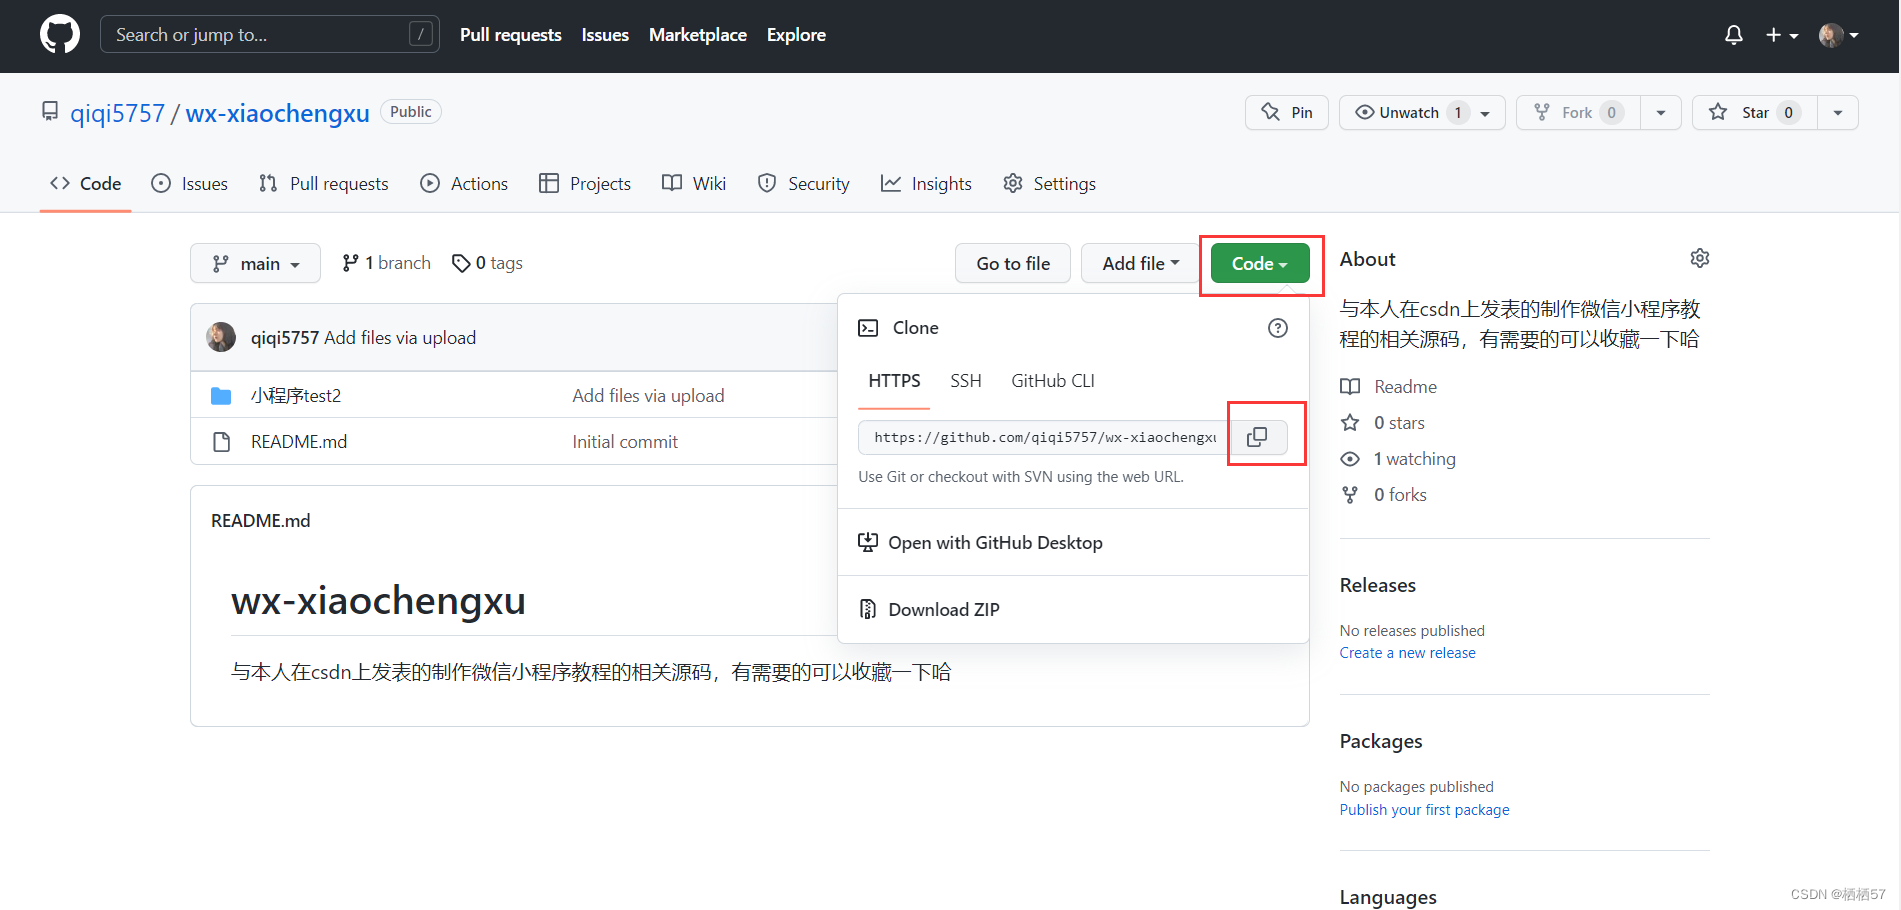Click the 0 tags link

point(487,263)
